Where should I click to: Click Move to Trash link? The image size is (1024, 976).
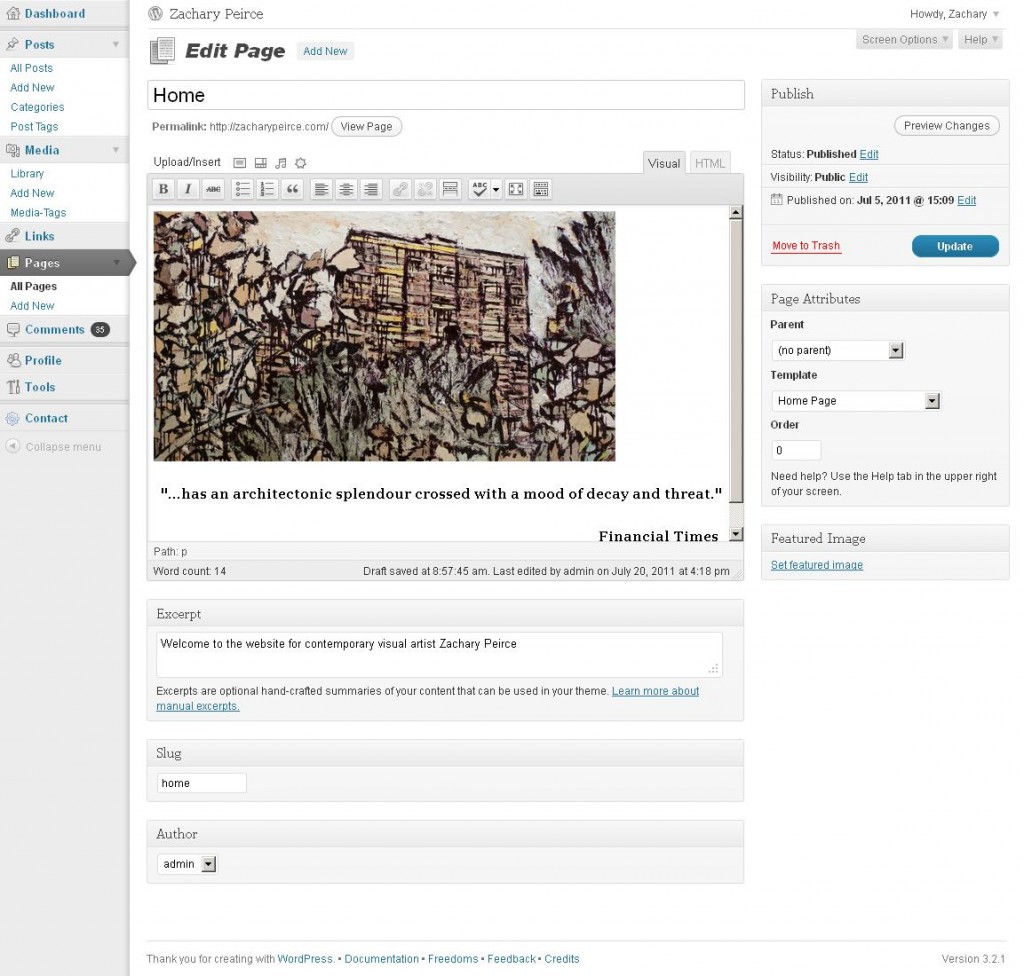pyautogui.click(x=806, y=246)
